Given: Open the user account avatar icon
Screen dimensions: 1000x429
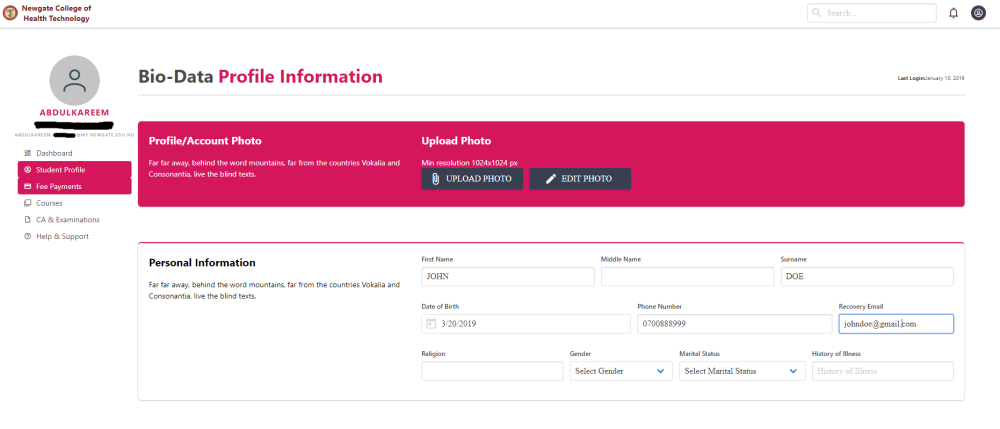Looking at the screenshot, I should click(978, 13).
